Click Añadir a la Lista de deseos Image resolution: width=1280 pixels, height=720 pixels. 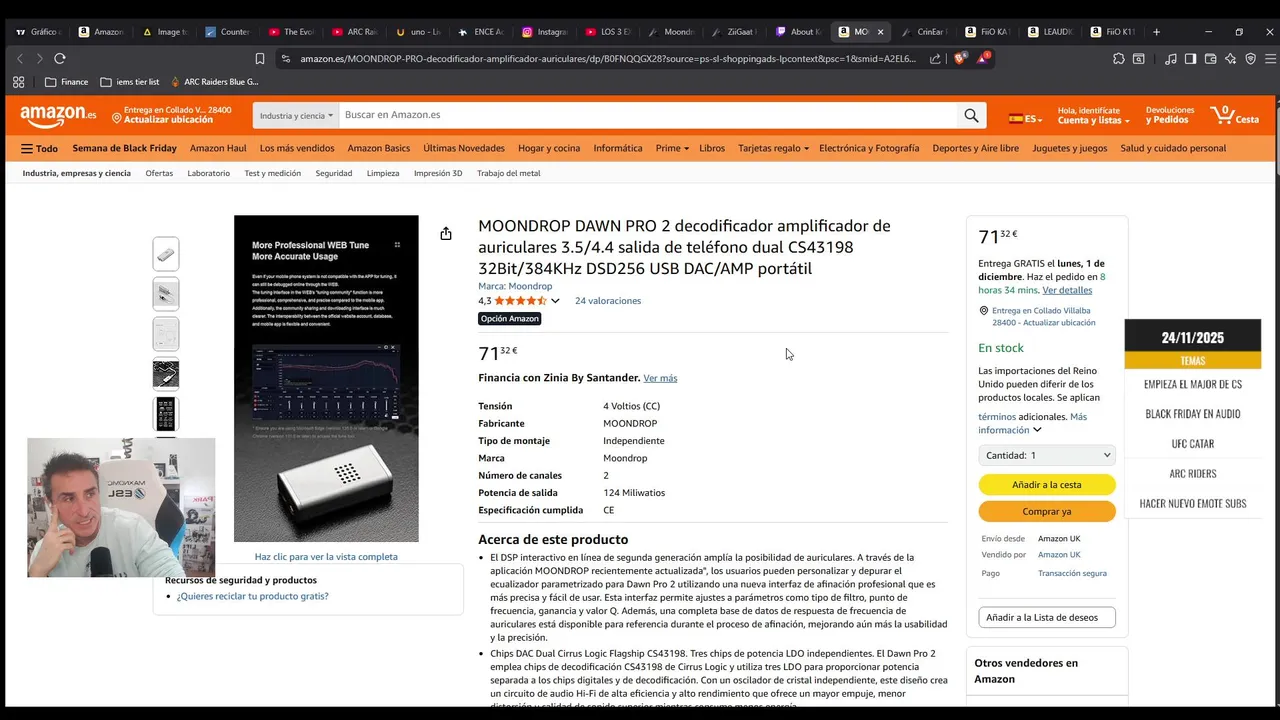click(x=1047, y=617)
